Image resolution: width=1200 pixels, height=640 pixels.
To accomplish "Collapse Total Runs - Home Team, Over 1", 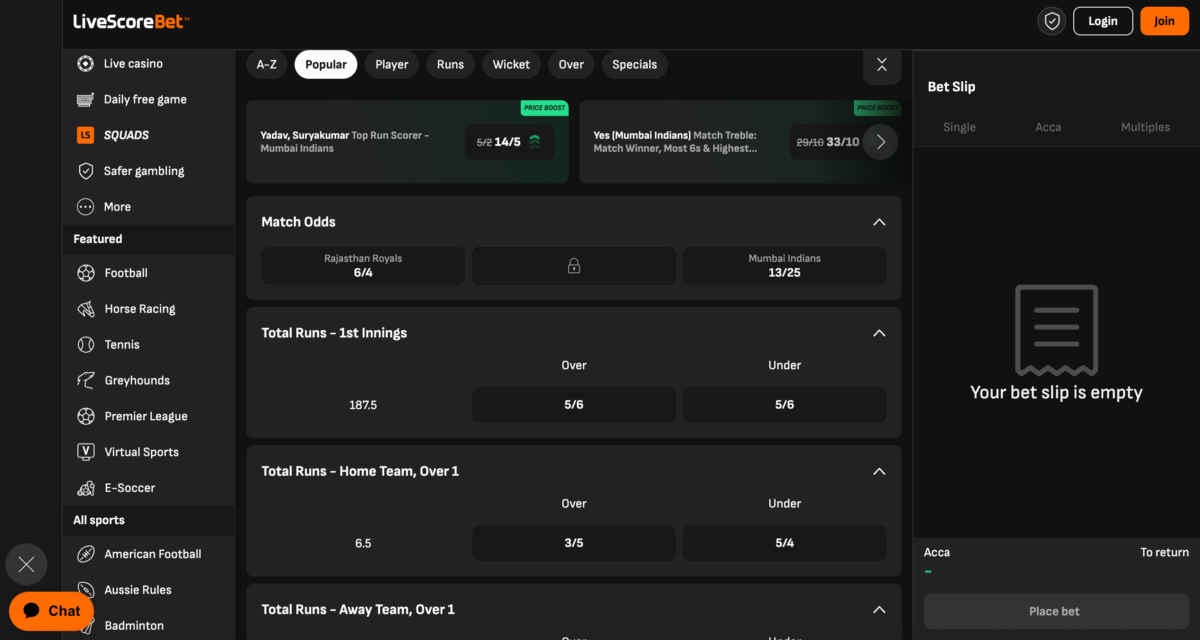I will click(x=879, y=471).
